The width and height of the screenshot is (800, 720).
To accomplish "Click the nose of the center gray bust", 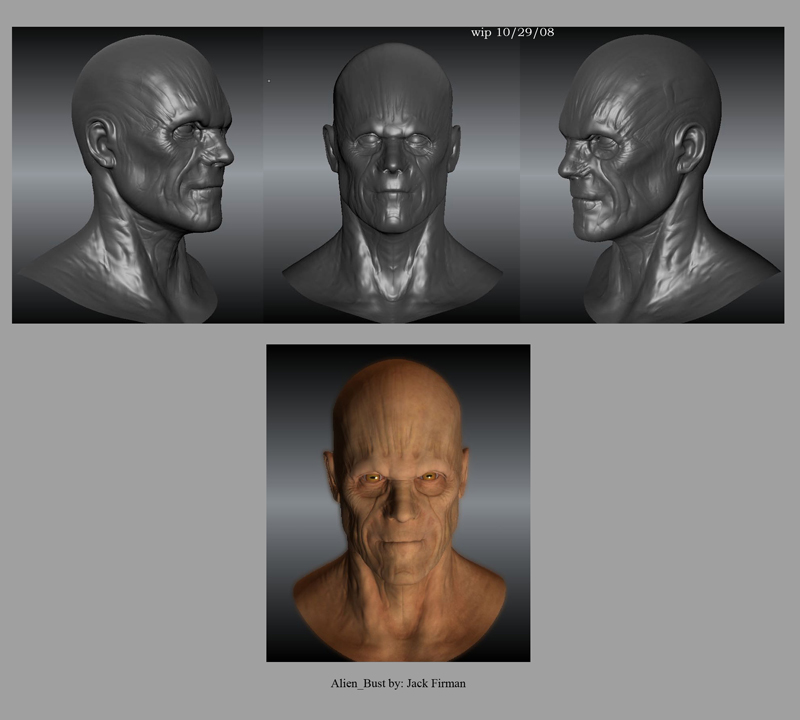I will click(391, 160).
